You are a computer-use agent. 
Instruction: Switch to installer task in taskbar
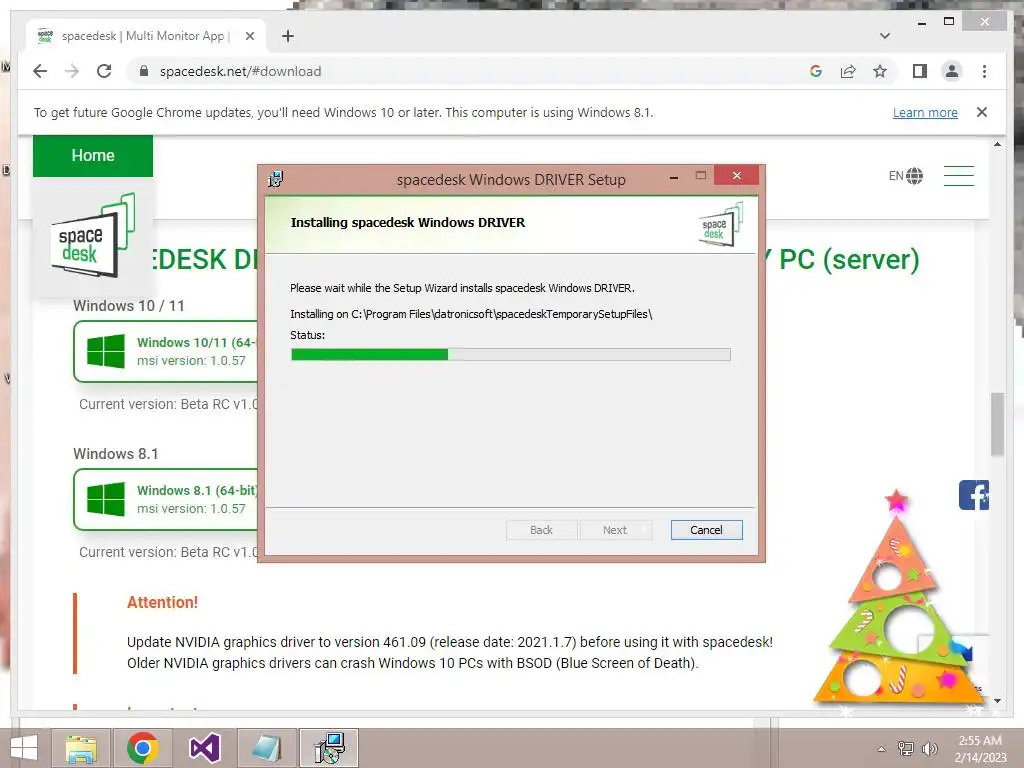pyautogui.click(x=329, y=748)
